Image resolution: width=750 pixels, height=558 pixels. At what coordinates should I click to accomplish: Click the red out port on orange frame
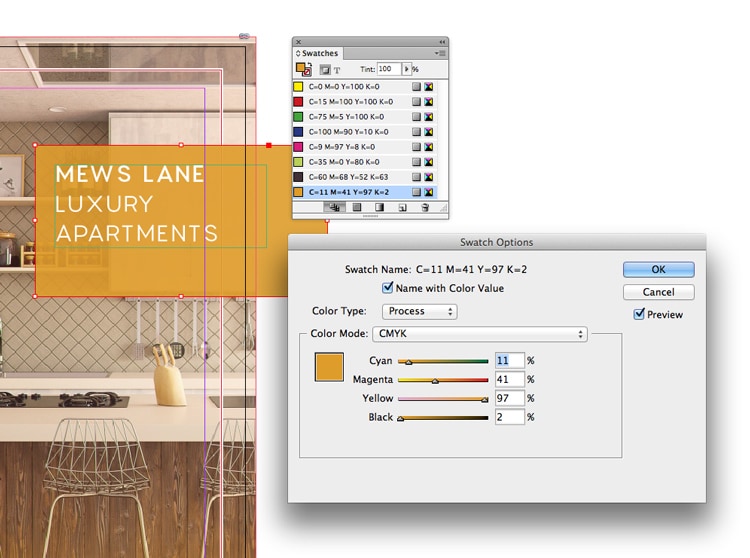pyautogui.click(x=269, y=145)
